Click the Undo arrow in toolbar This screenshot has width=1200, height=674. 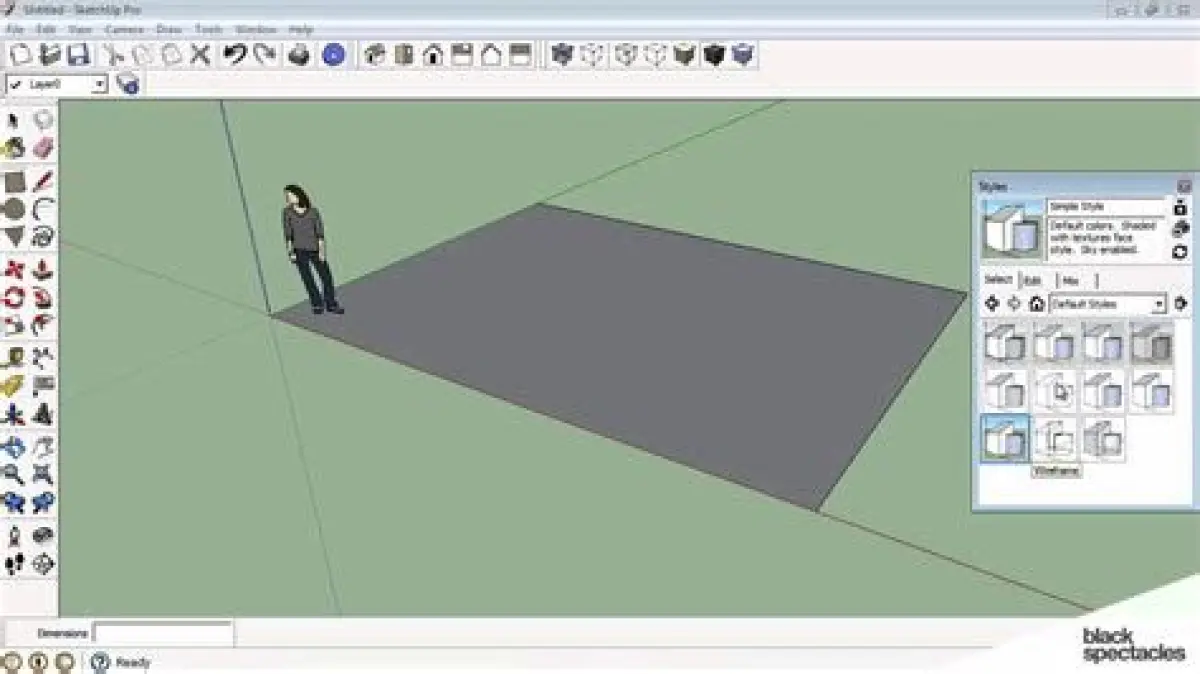234,54
